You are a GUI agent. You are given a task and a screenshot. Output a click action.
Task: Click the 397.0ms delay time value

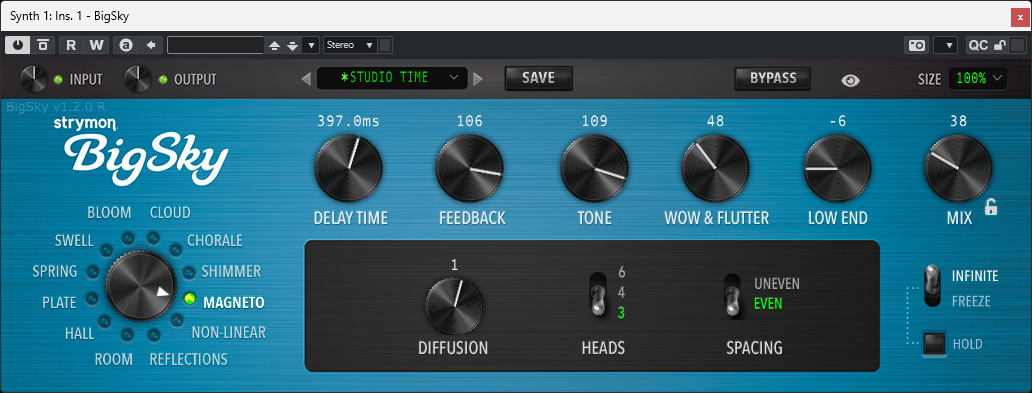click(x=348, y=120)
